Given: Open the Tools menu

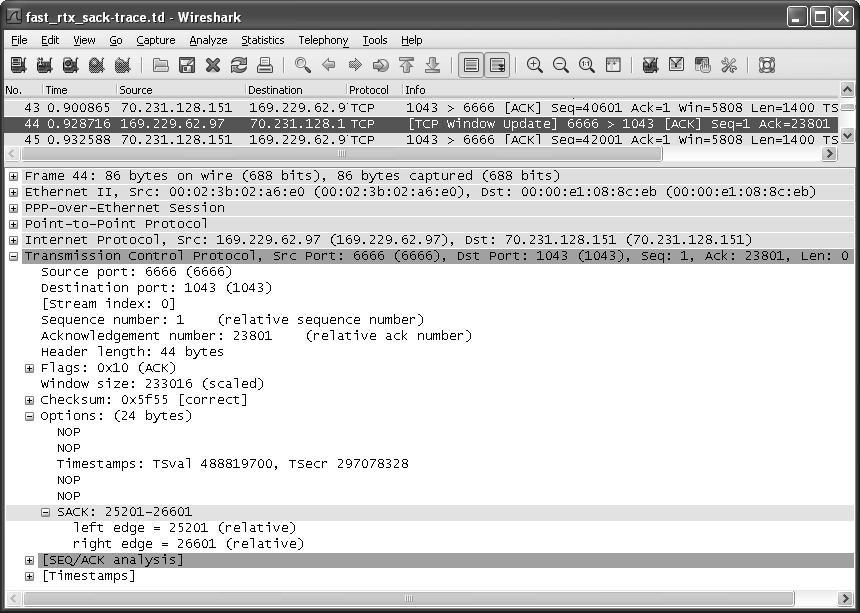Looking at the screenshot, I should point(375,40).
